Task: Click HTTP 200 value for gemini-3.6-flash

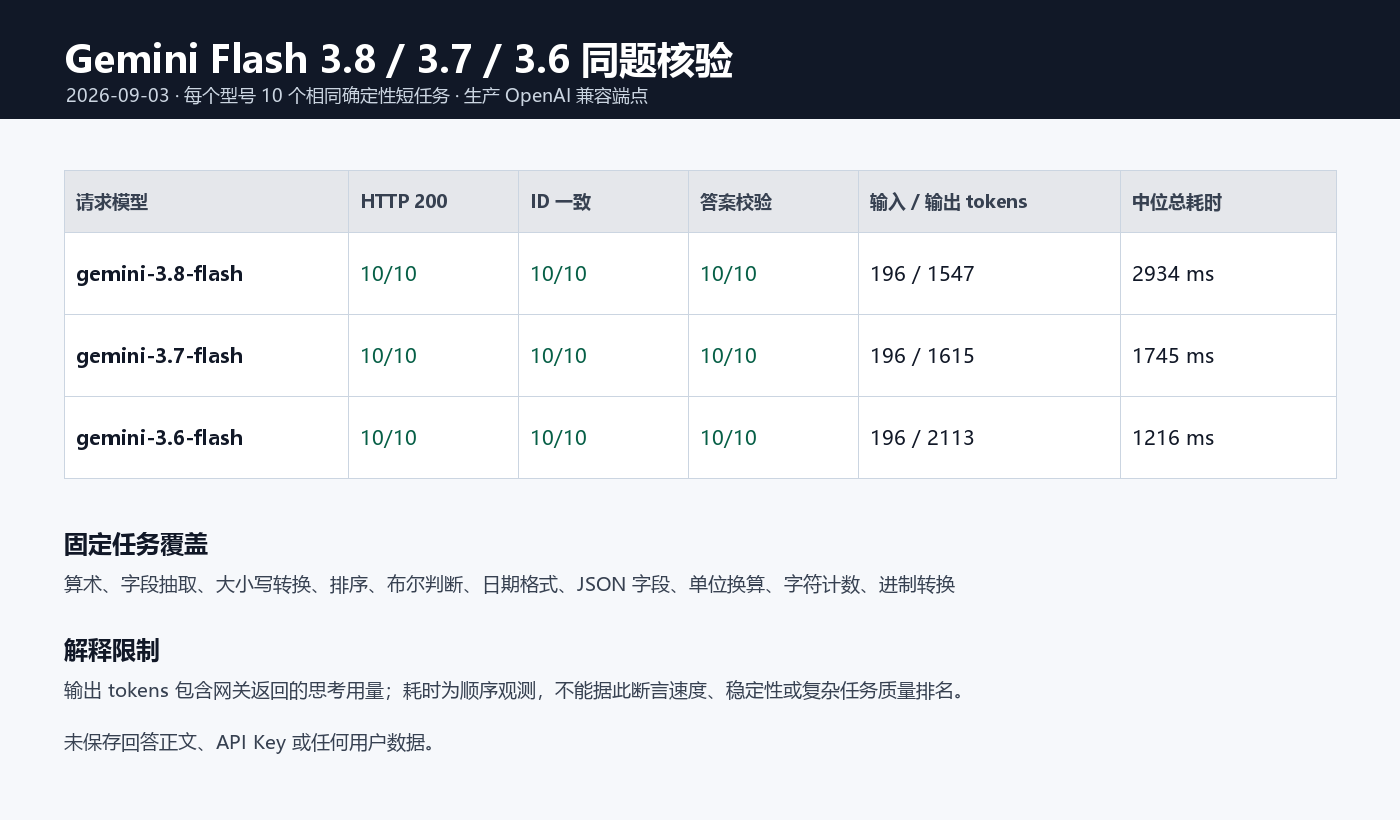Action: pyautogui.click(x=389, y=438)
